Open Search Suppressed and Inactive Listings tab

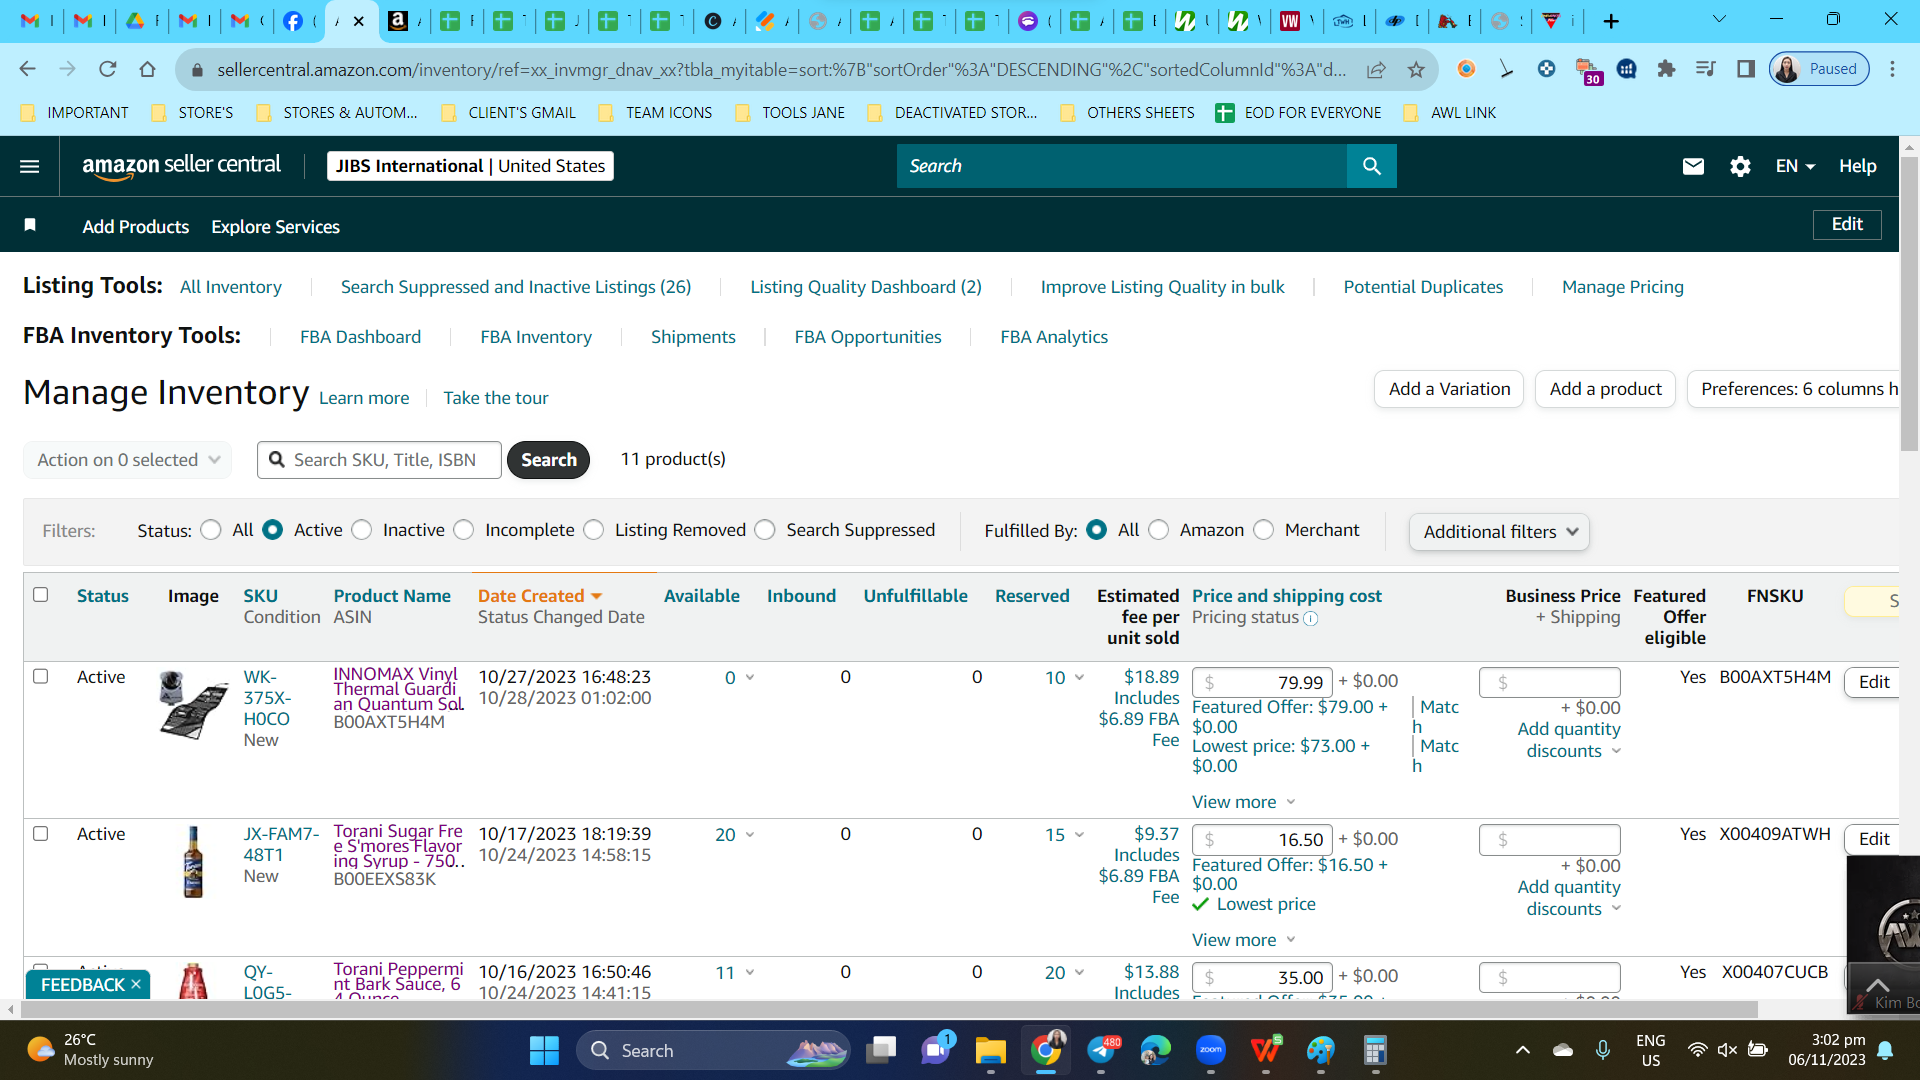point(516,287)
